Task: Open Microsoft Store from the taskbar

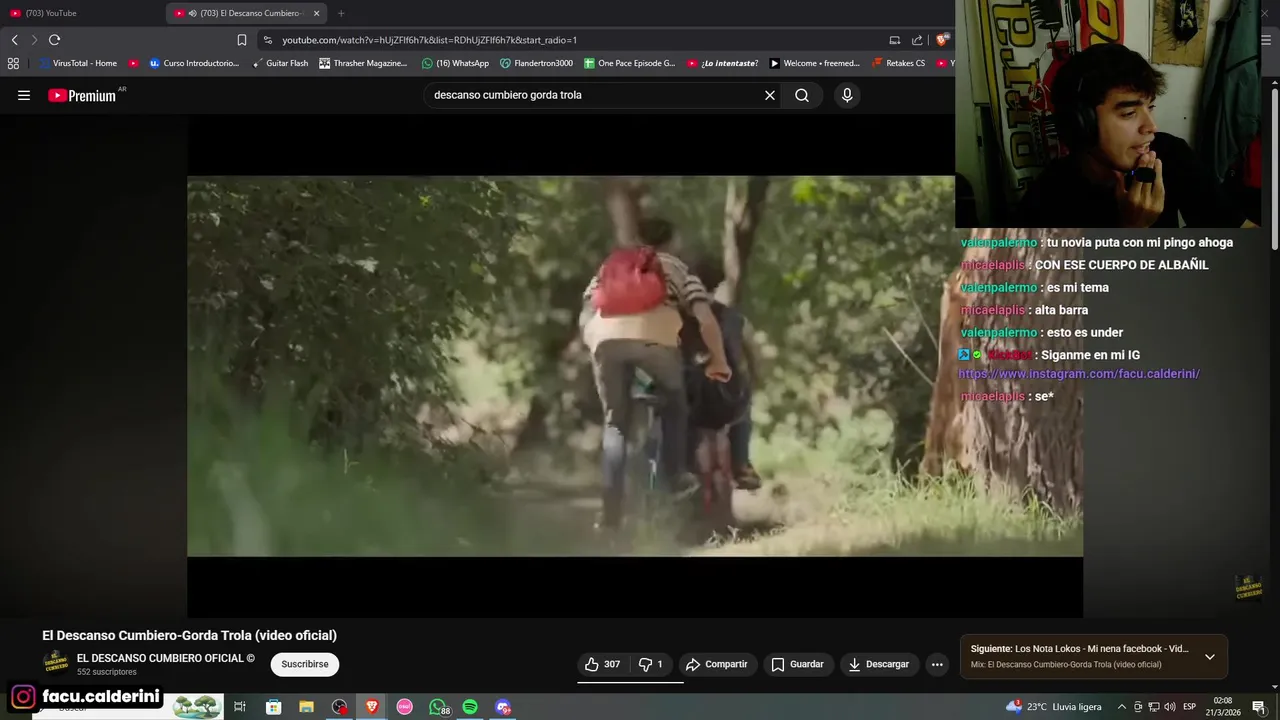Action: click(x=273, y=707)
